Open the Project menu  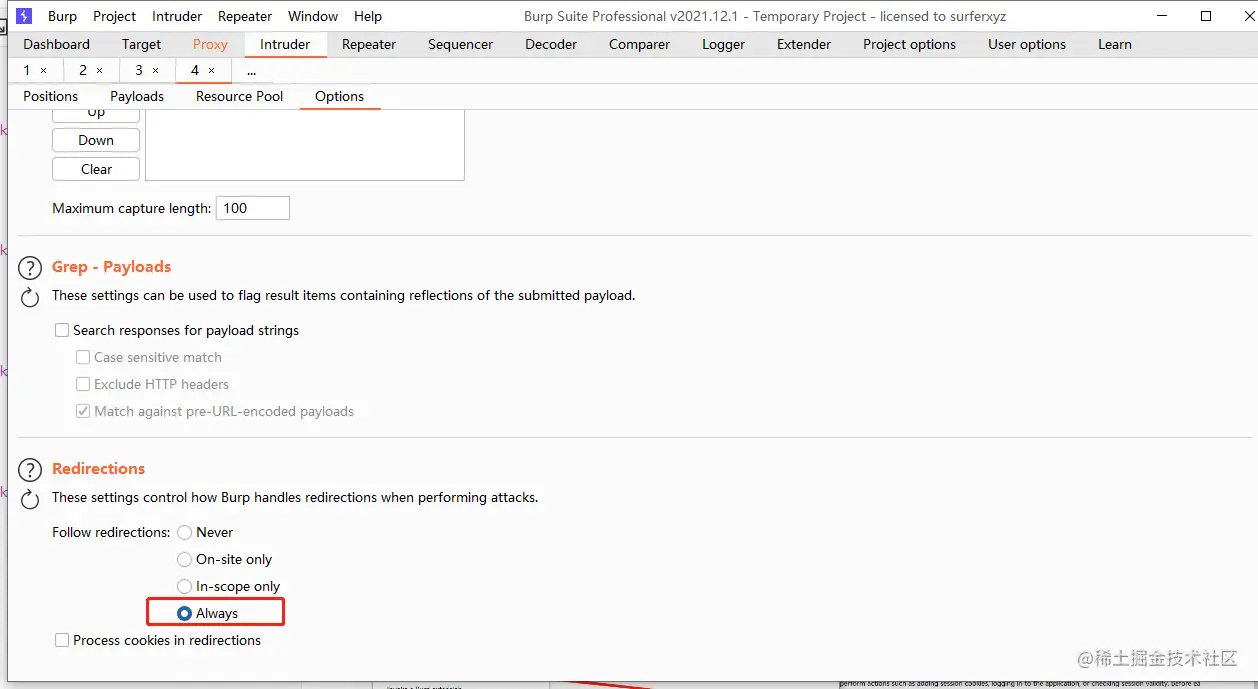tap(115, 16)
